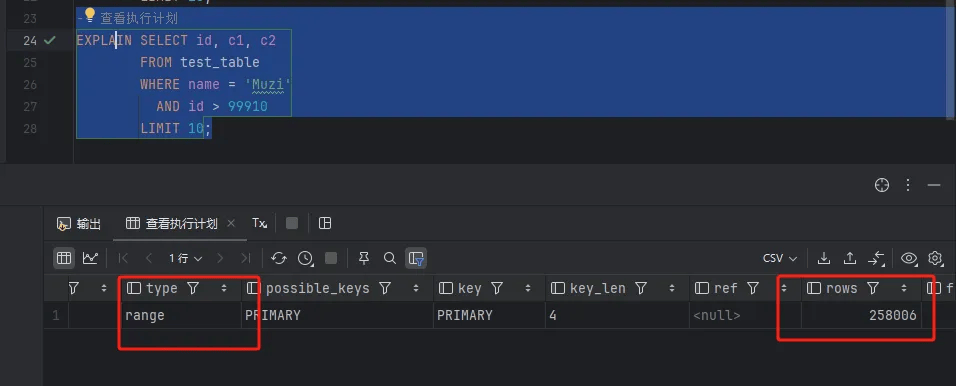Image resolution: width=956 pixels, height=386 pixels.
Task: Sort by the key column arrows
Action: [529, 288]
